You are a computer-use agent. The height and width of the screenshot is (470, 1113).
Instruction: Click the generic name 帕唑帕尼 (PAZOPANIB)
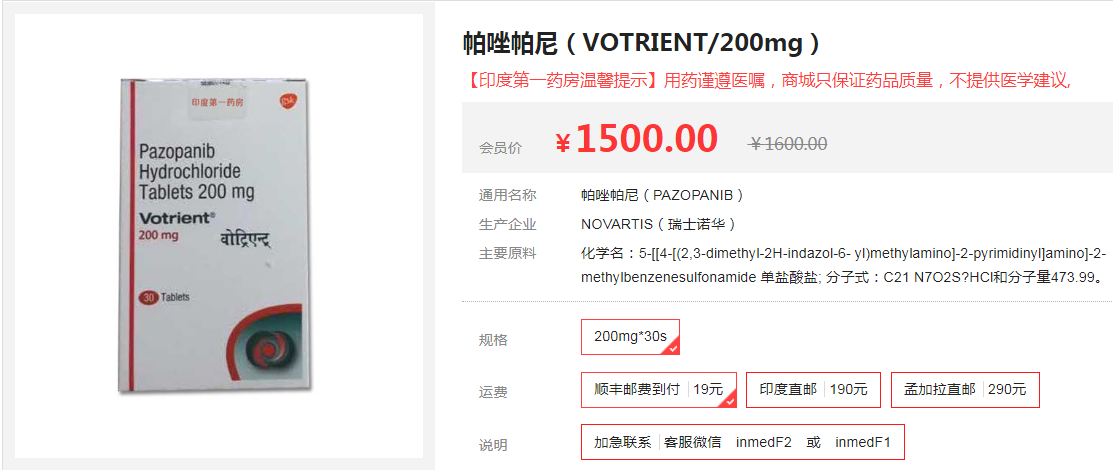click(x=661, y=195)
